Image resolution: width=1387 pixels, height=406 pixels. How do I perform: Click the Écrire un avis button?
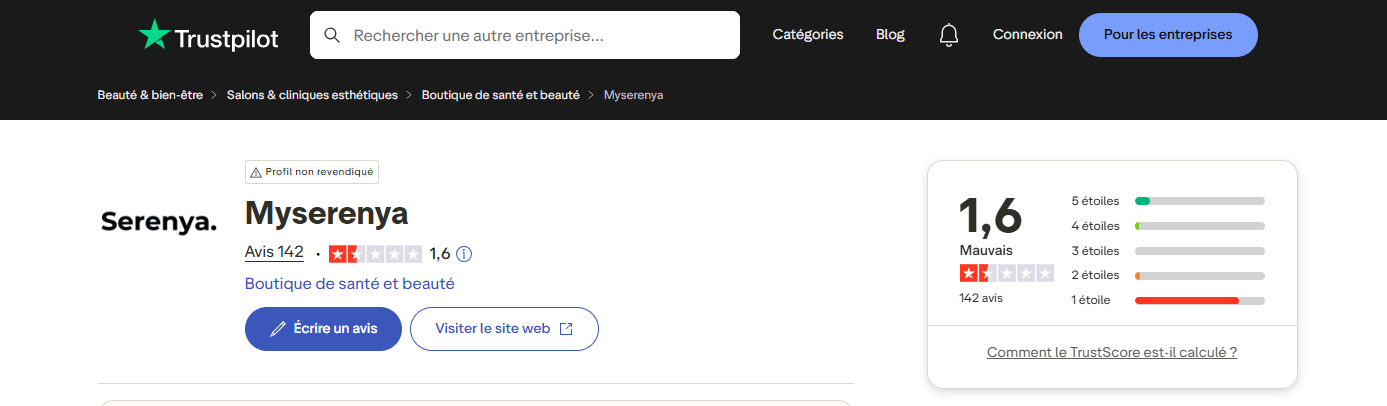[323, 329]
